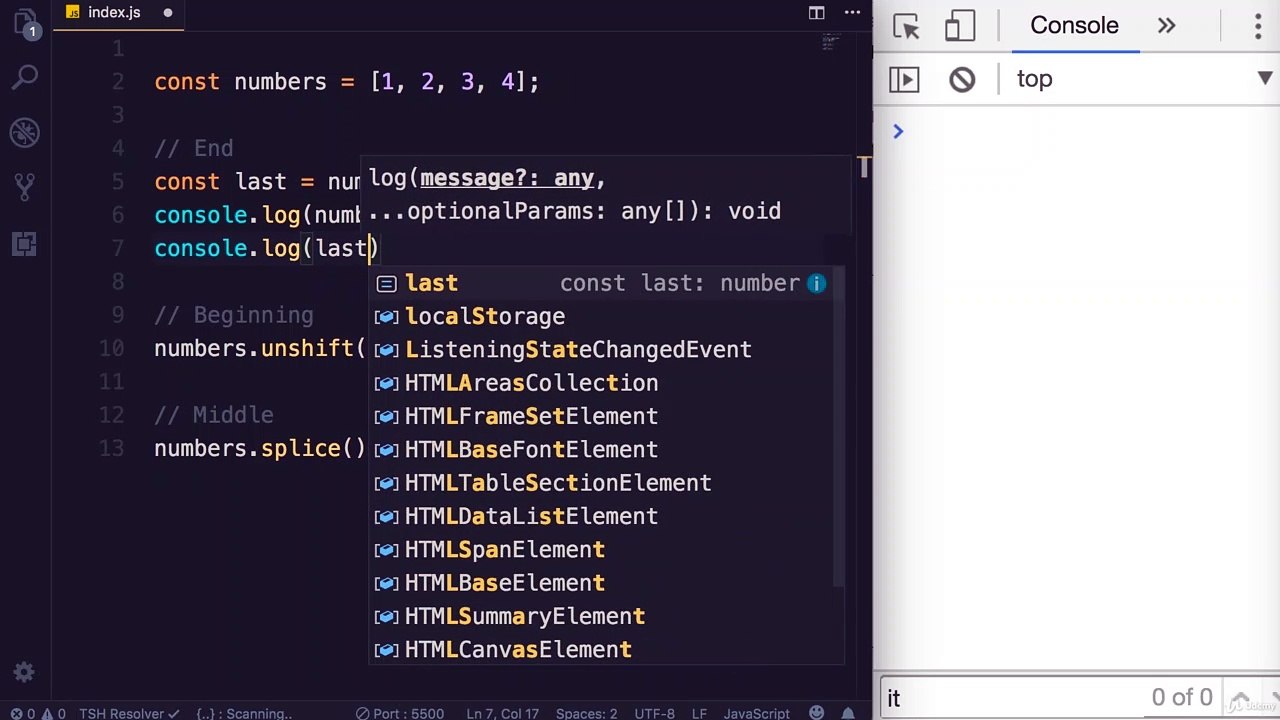Show the console sidebar
This screenshot has width=1280, height=720.
[x=904, y=79]
